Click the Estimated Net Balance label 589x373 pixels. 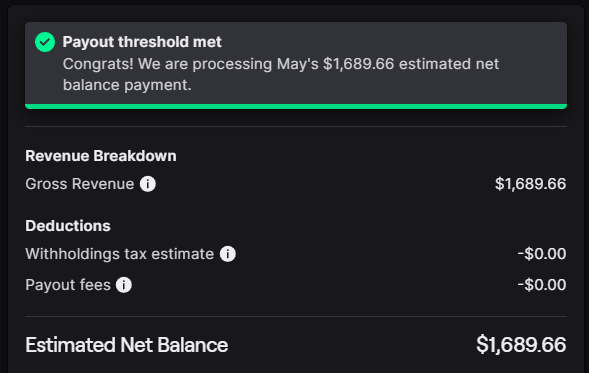coord(127,345)
